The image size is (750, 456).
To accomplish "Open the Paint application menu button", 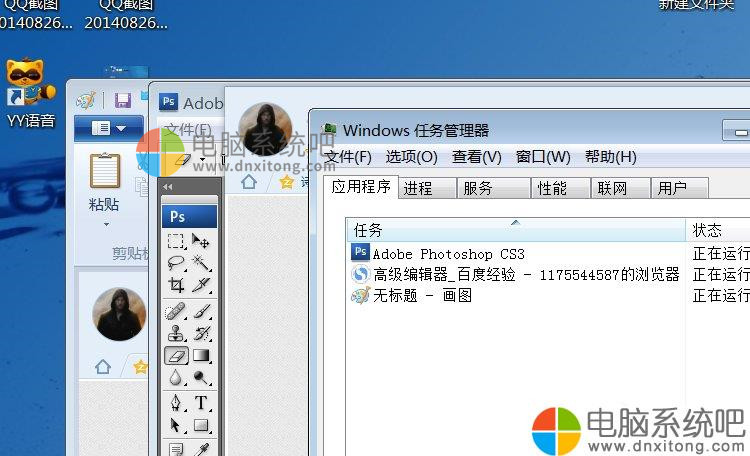I will tap(109, 128).
